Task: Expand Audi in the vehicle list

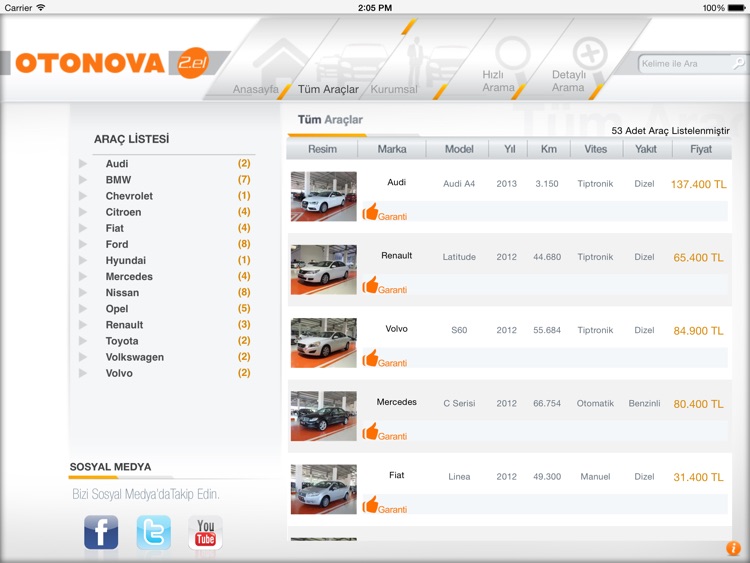Action: coord(83,164)
